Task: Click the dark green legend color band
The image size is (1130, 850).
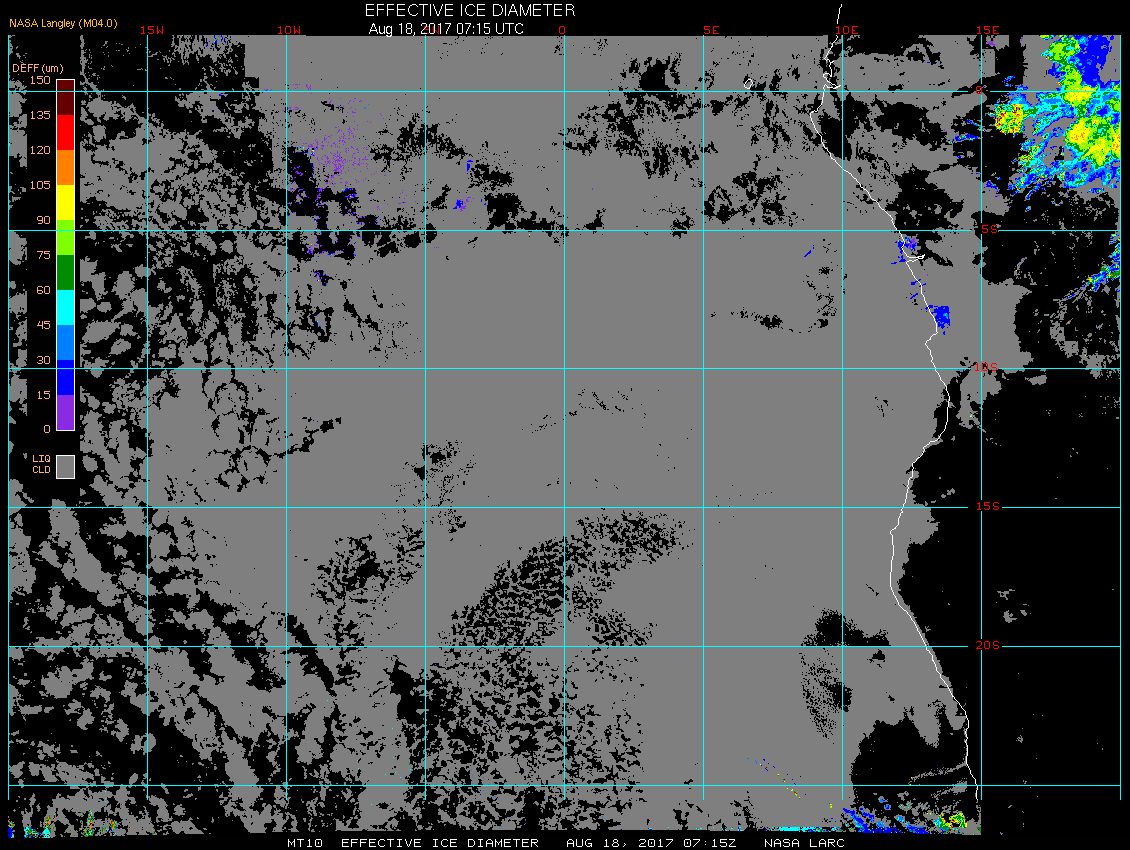Action: point(66,273)
